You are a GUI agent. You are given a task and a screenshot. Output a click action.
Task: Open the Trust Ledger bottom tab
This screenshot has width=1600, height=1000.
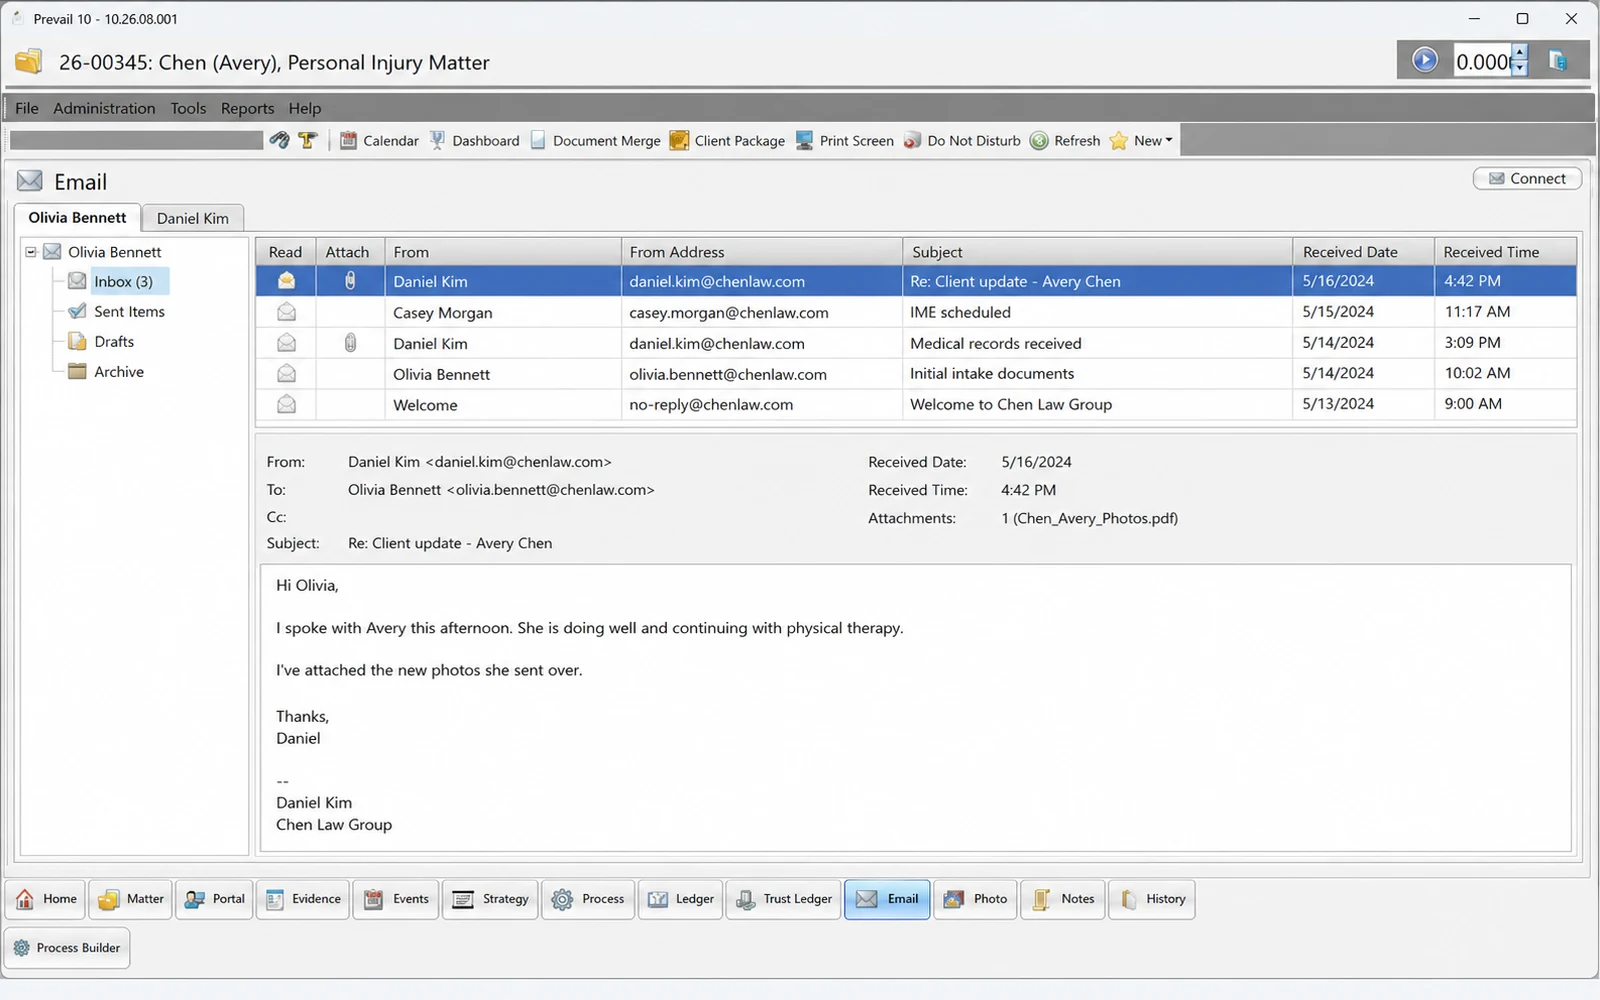click(784, 899)
